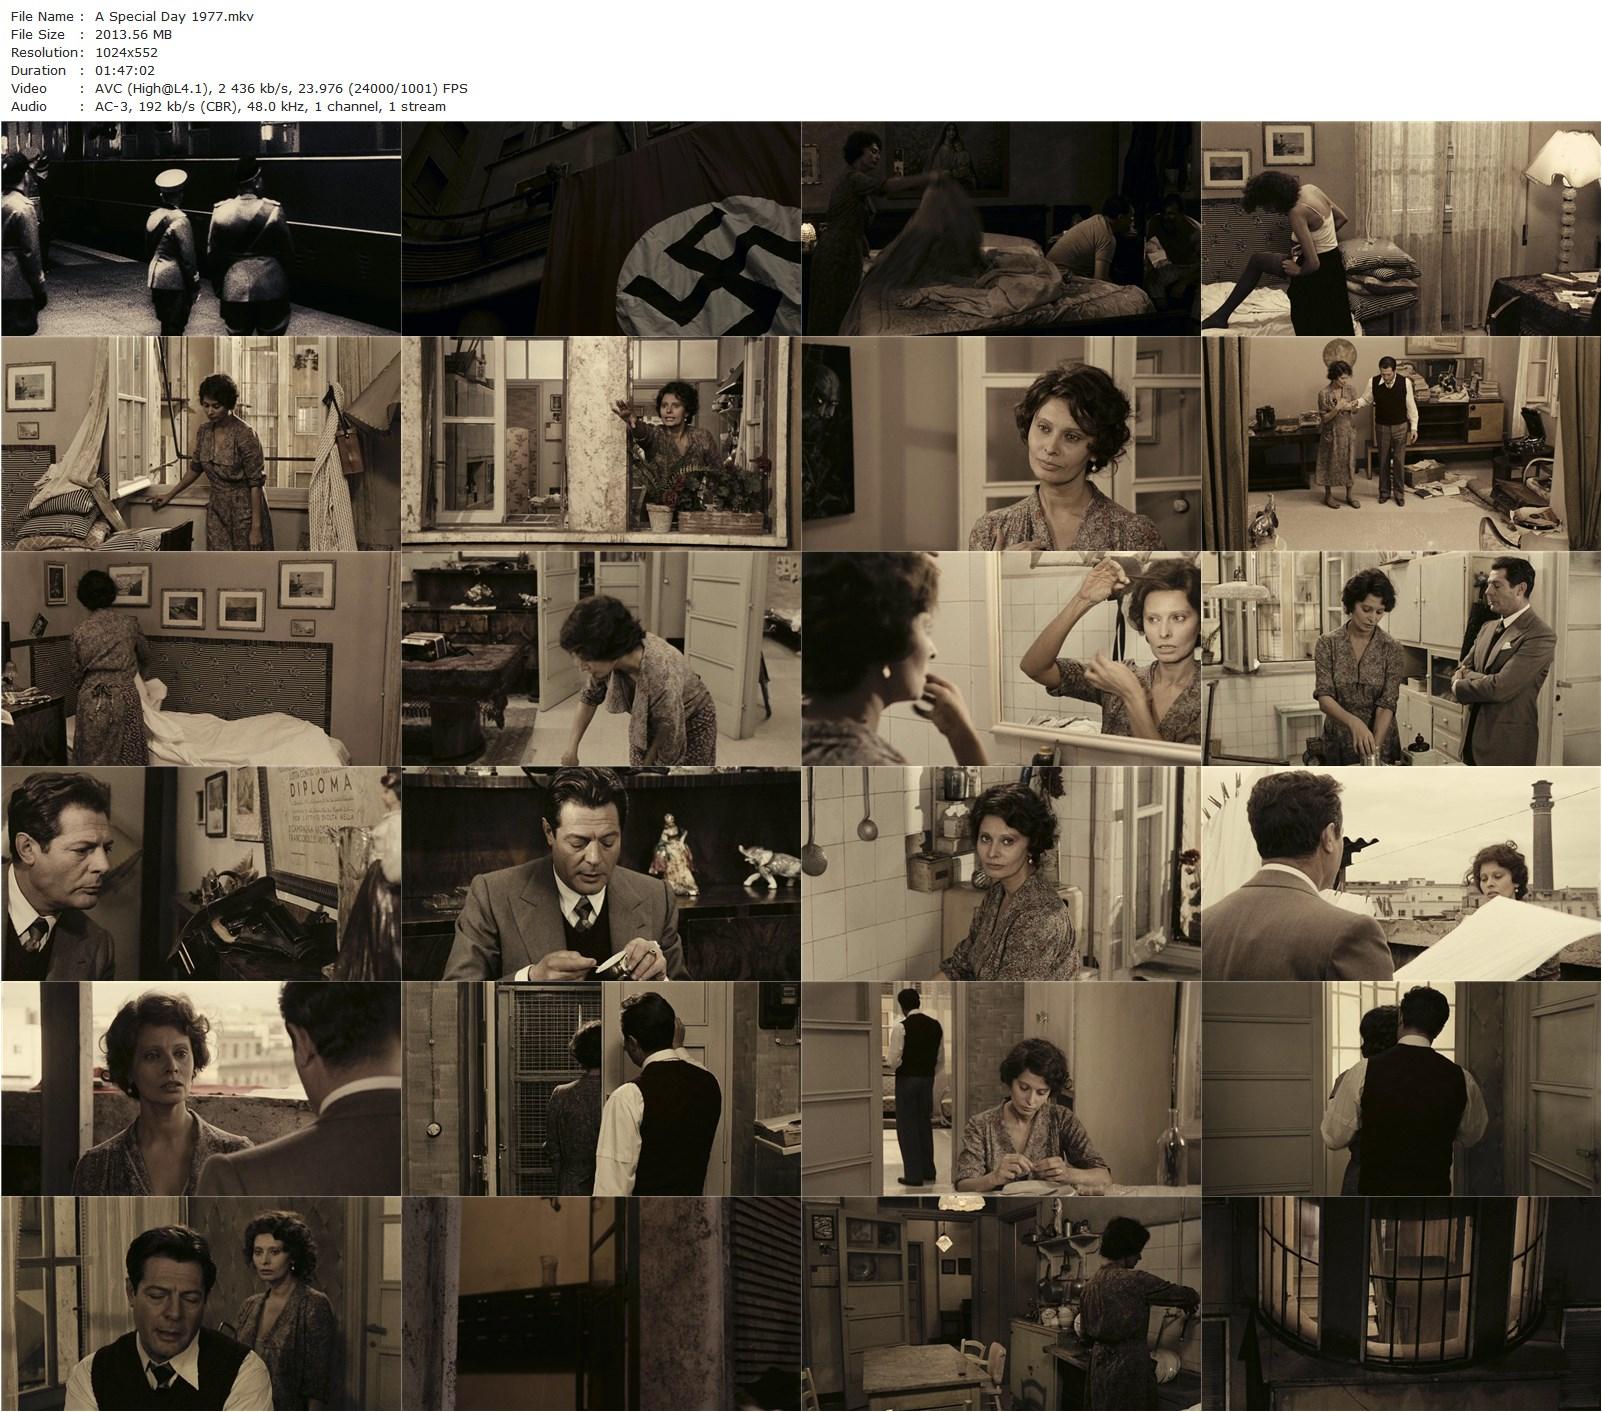Select thumbnail with woman dressing near floor lamp

pos(1401,228)
